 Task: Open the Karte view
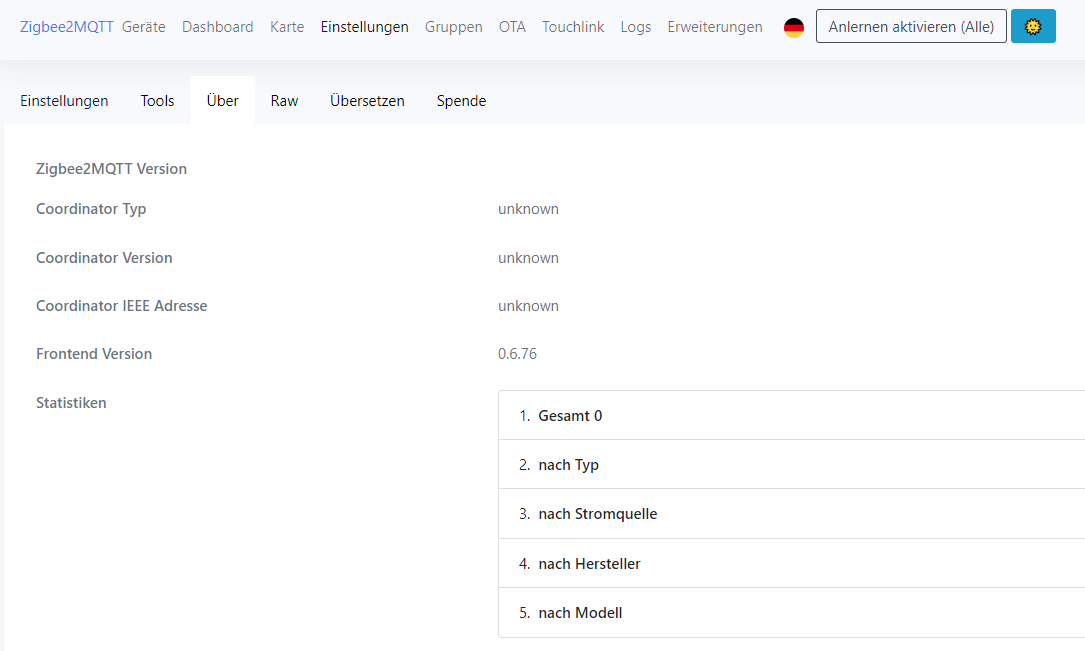[x=287, y=27]
